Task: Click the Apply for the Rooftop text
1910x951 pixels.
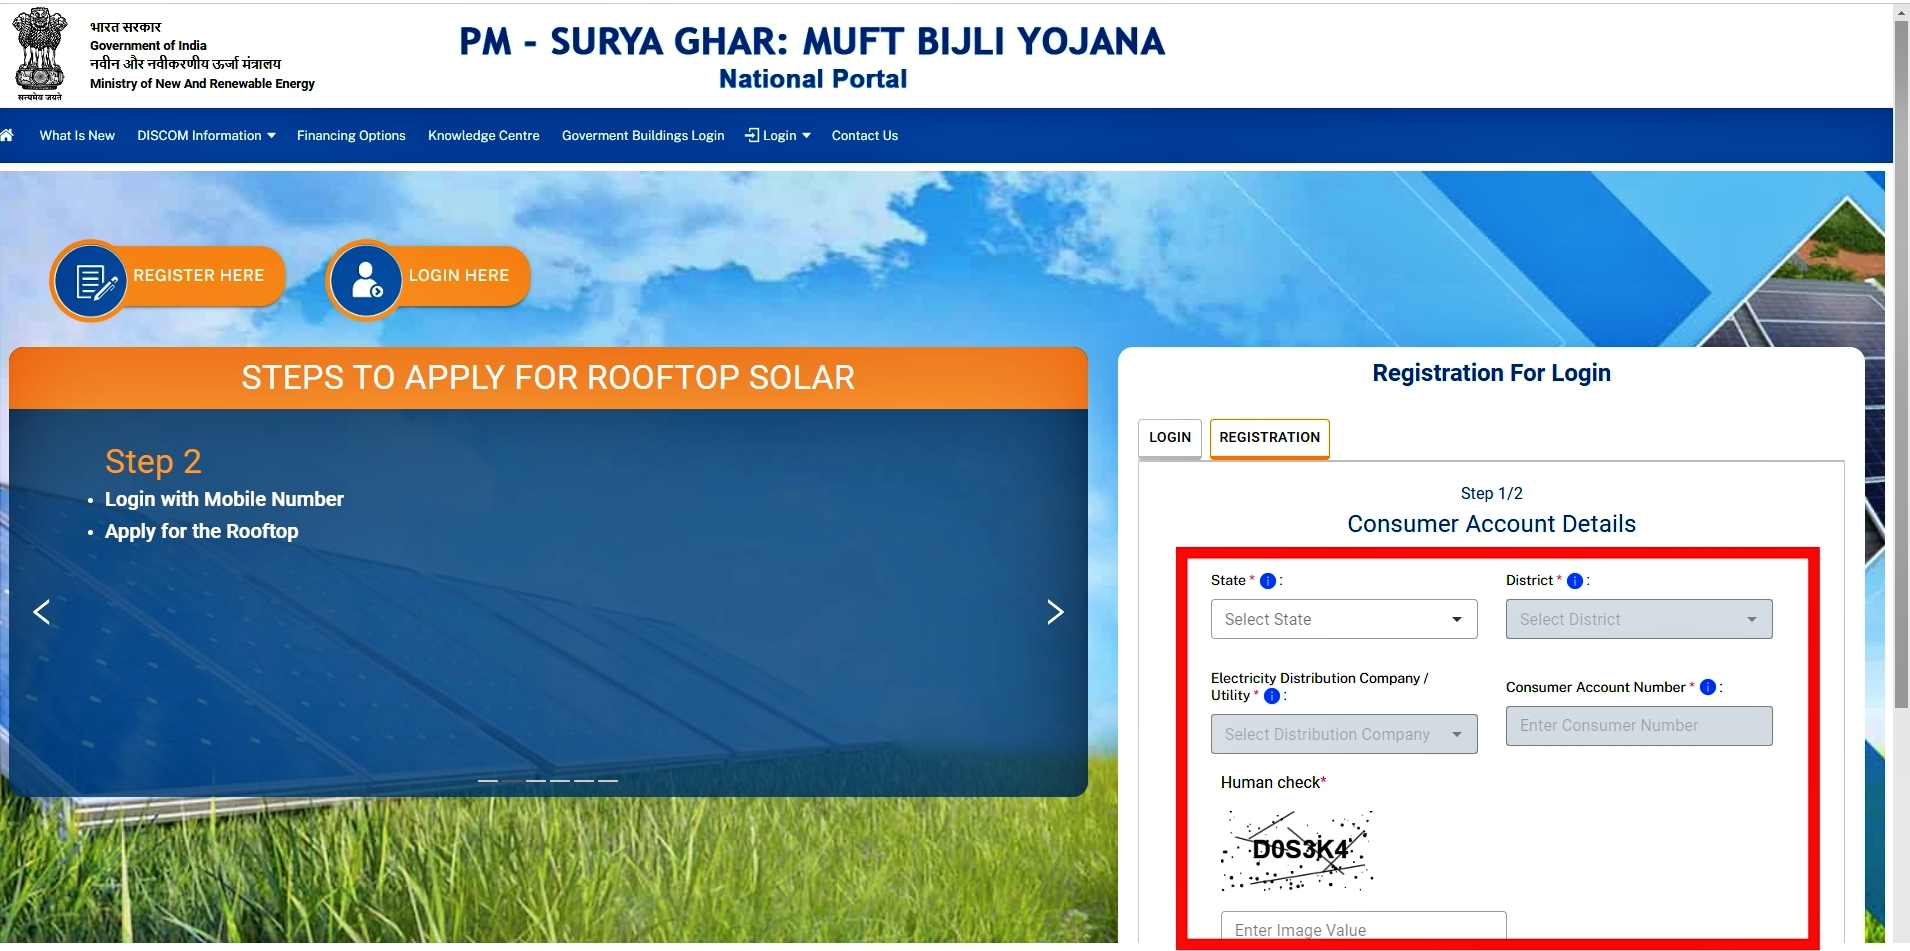Action: click(x=201, y=531)
